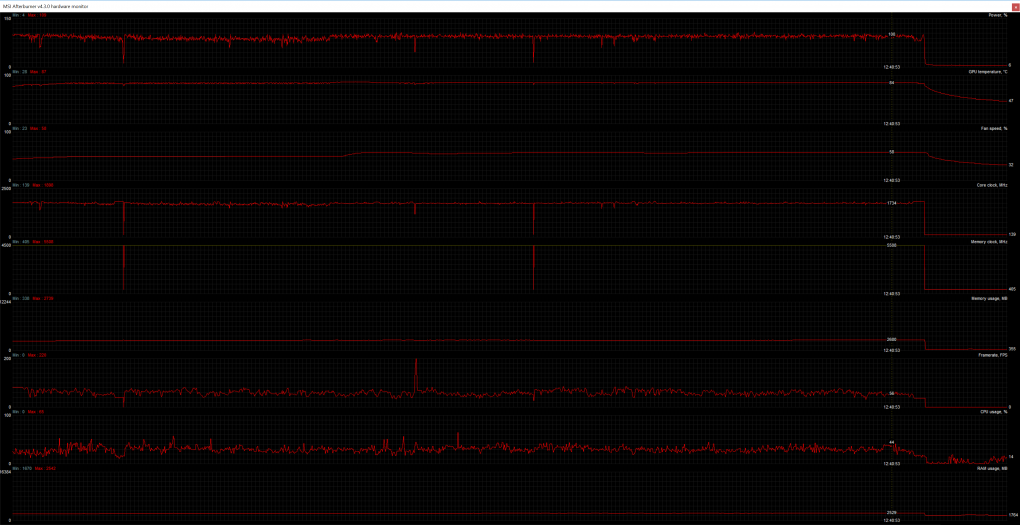This screenshot has width=1020, height=525.
Task: Click current value 14 on CPU usage graph
Action: click(x=1011, y=456)
